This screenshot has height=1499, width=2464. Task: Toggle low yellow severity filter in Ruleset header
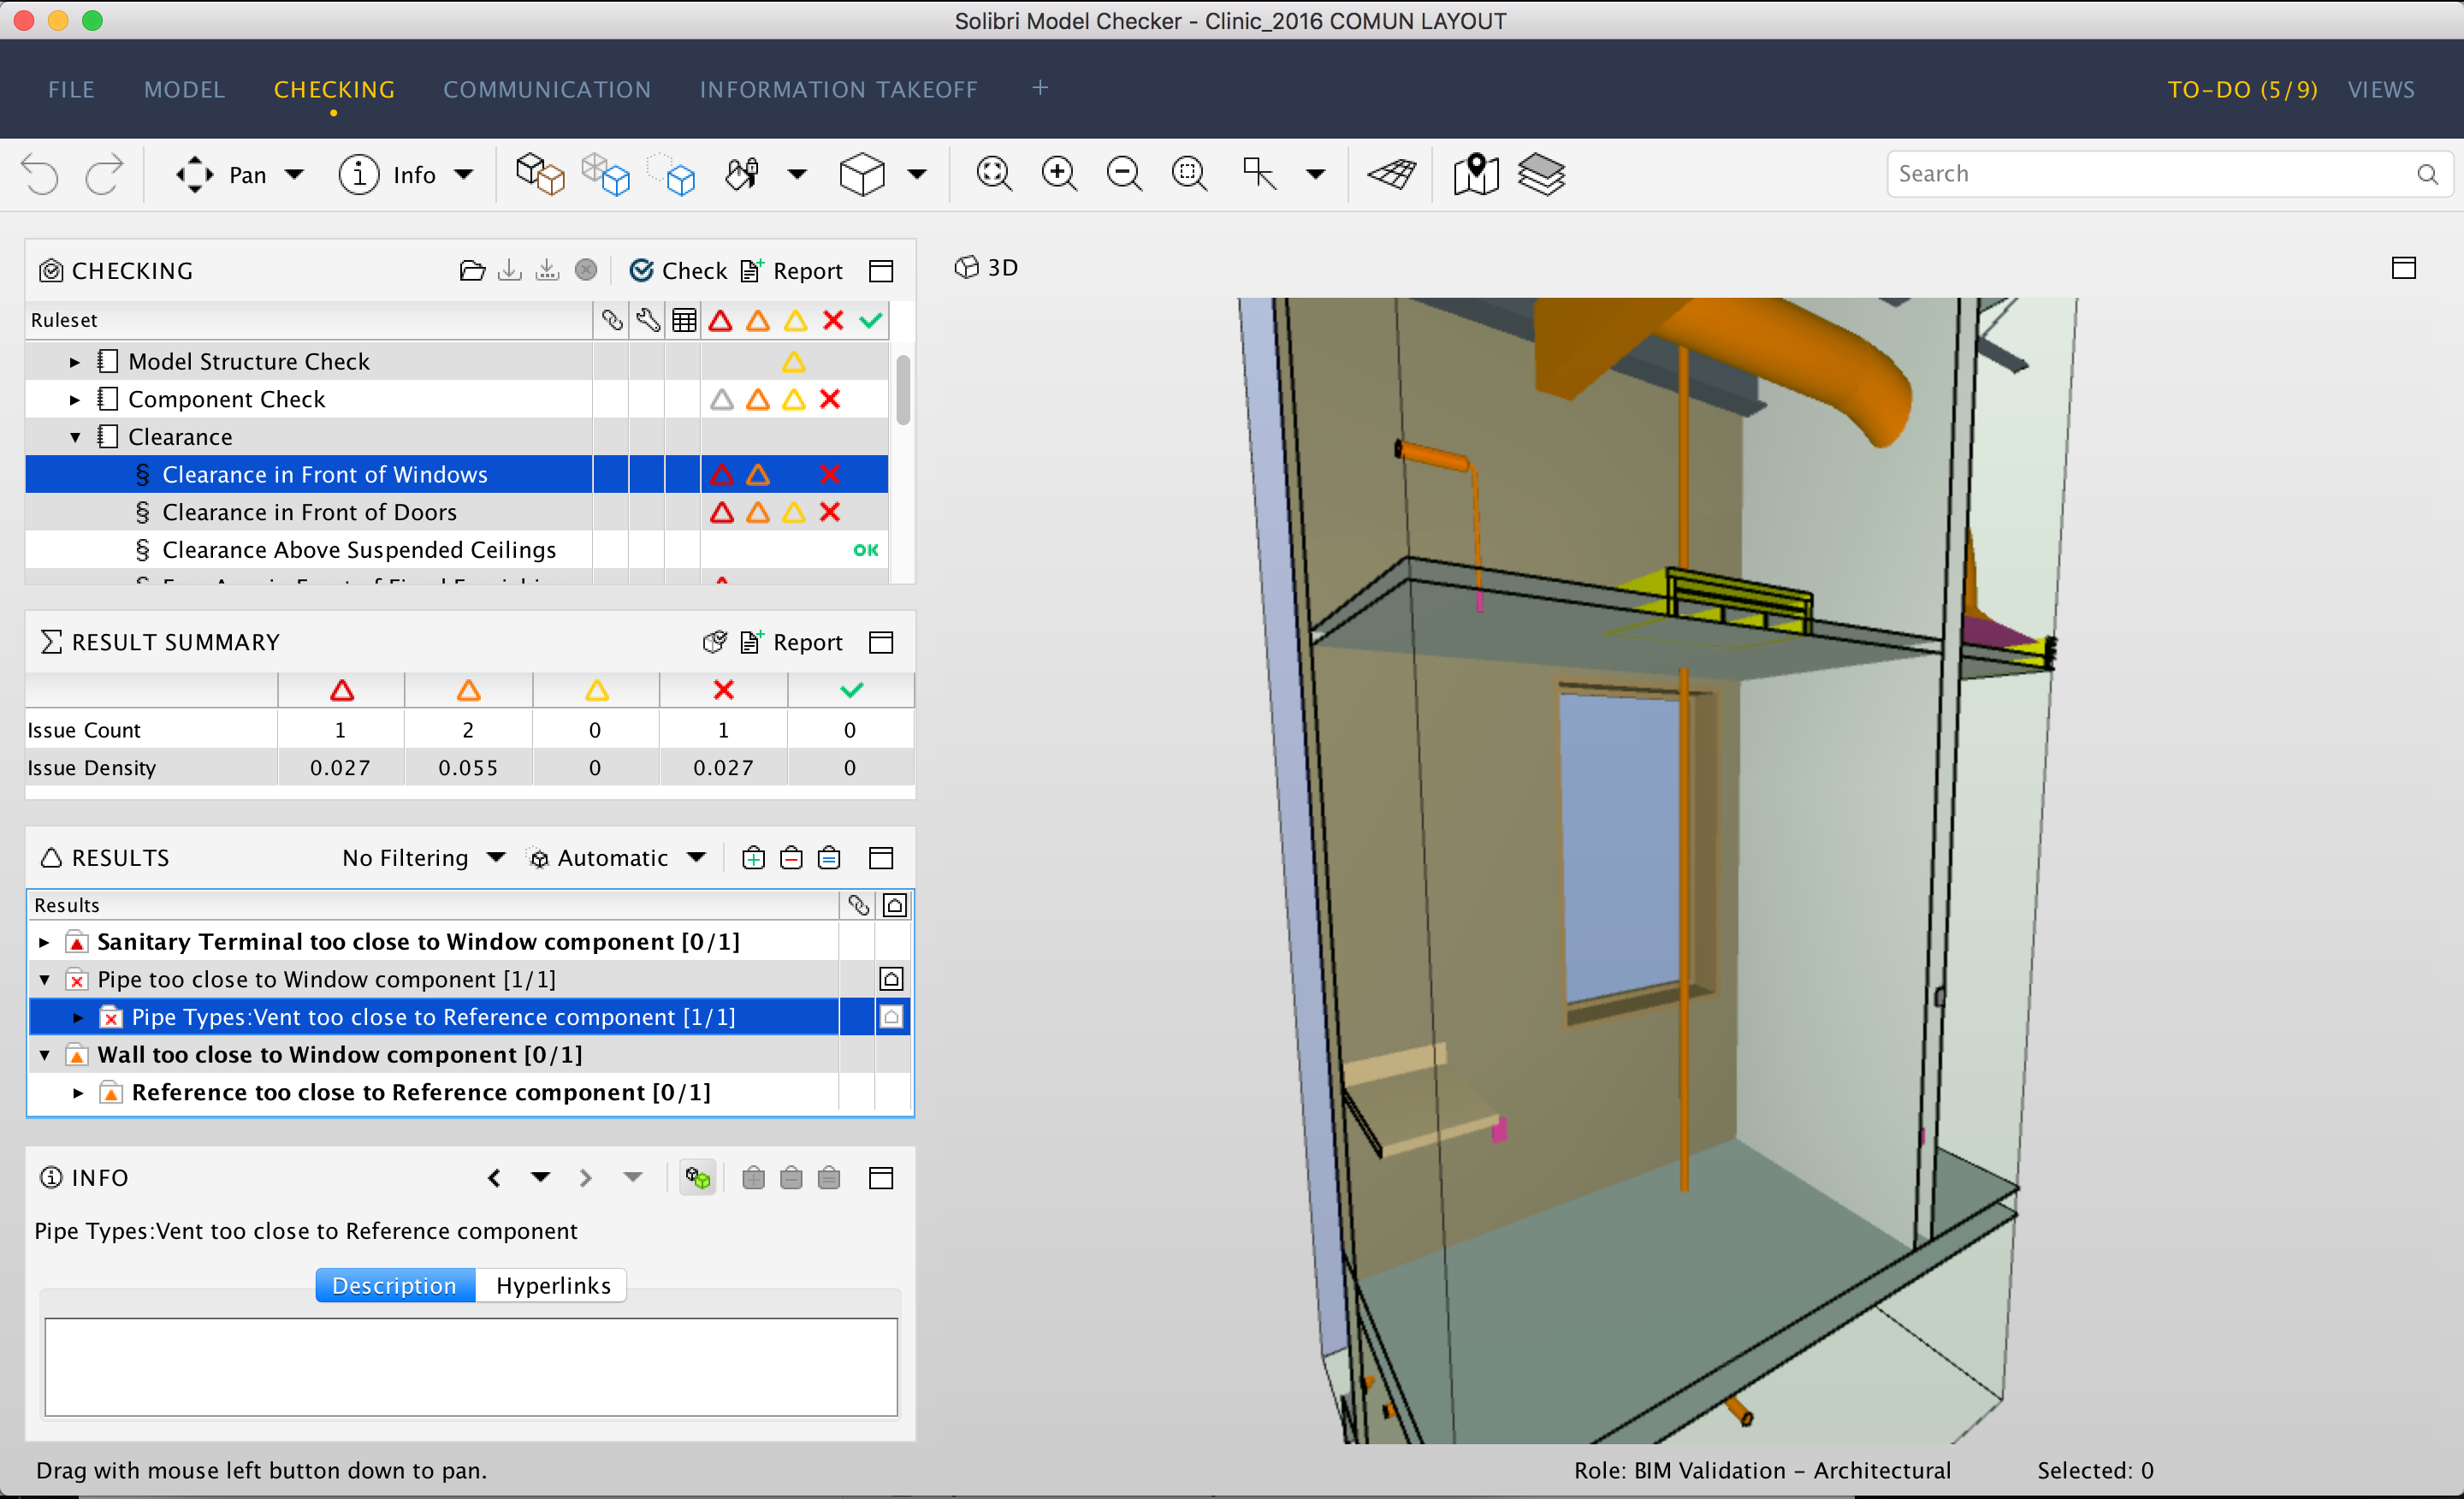[795, 321]
